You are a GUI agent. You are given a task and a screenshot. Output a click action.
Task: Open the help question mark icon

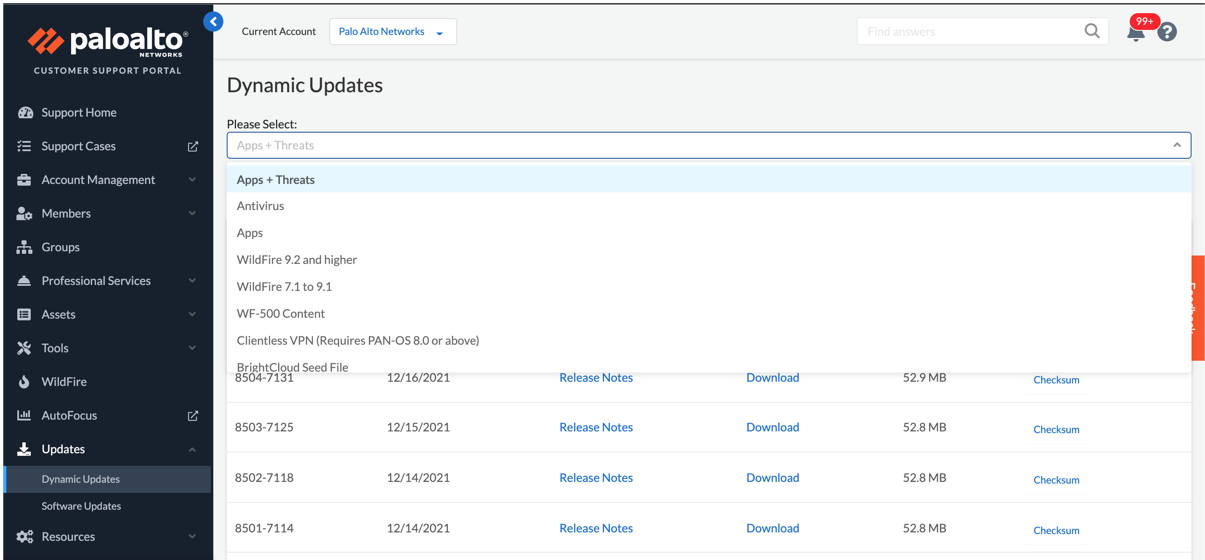(1167, 32)
